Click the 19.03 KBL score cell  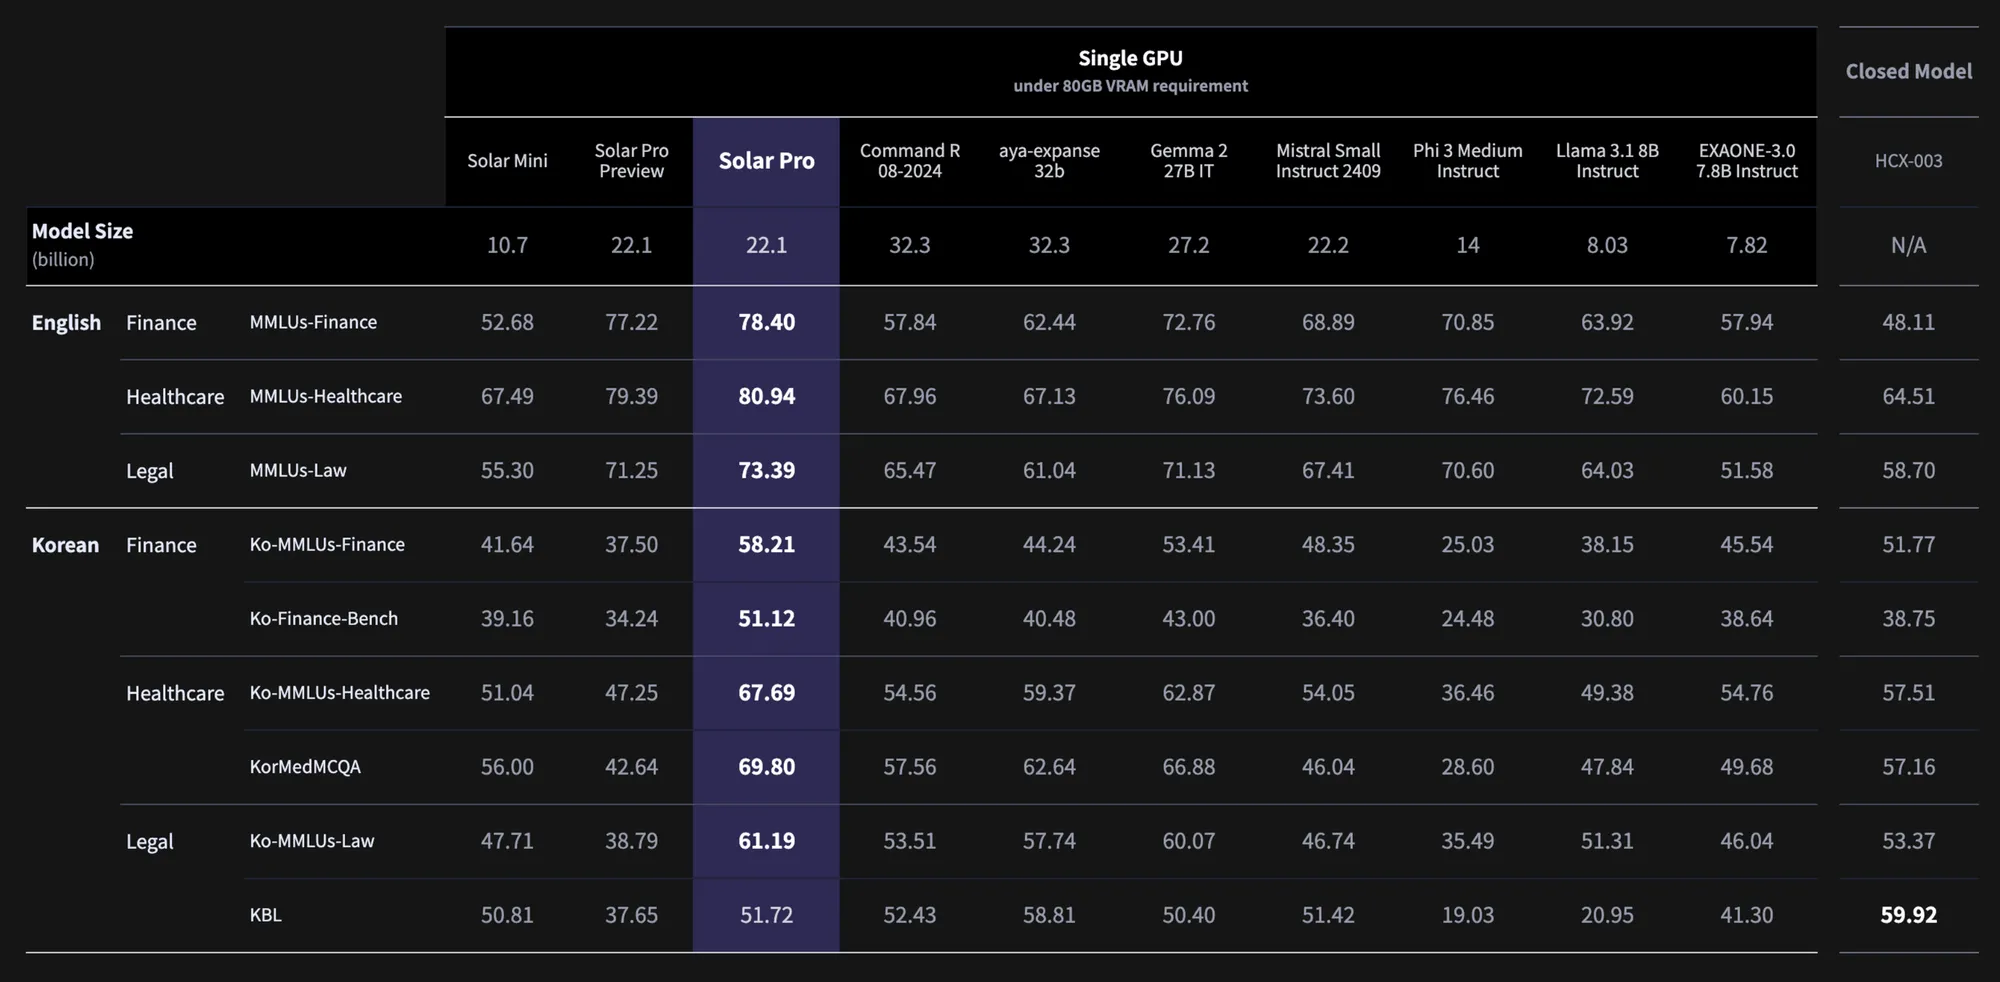click(1467, 915)
